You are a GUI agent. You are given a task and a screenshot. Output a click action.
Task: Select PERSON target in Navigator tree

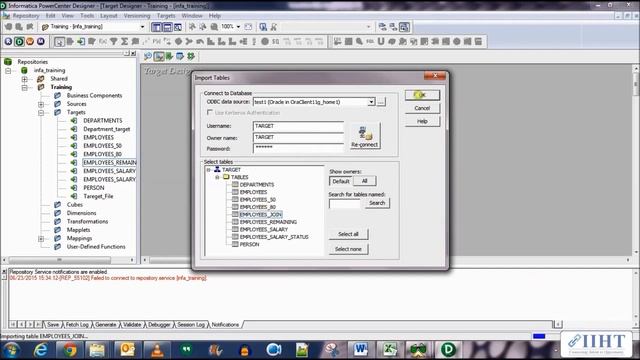coord(93,188)
